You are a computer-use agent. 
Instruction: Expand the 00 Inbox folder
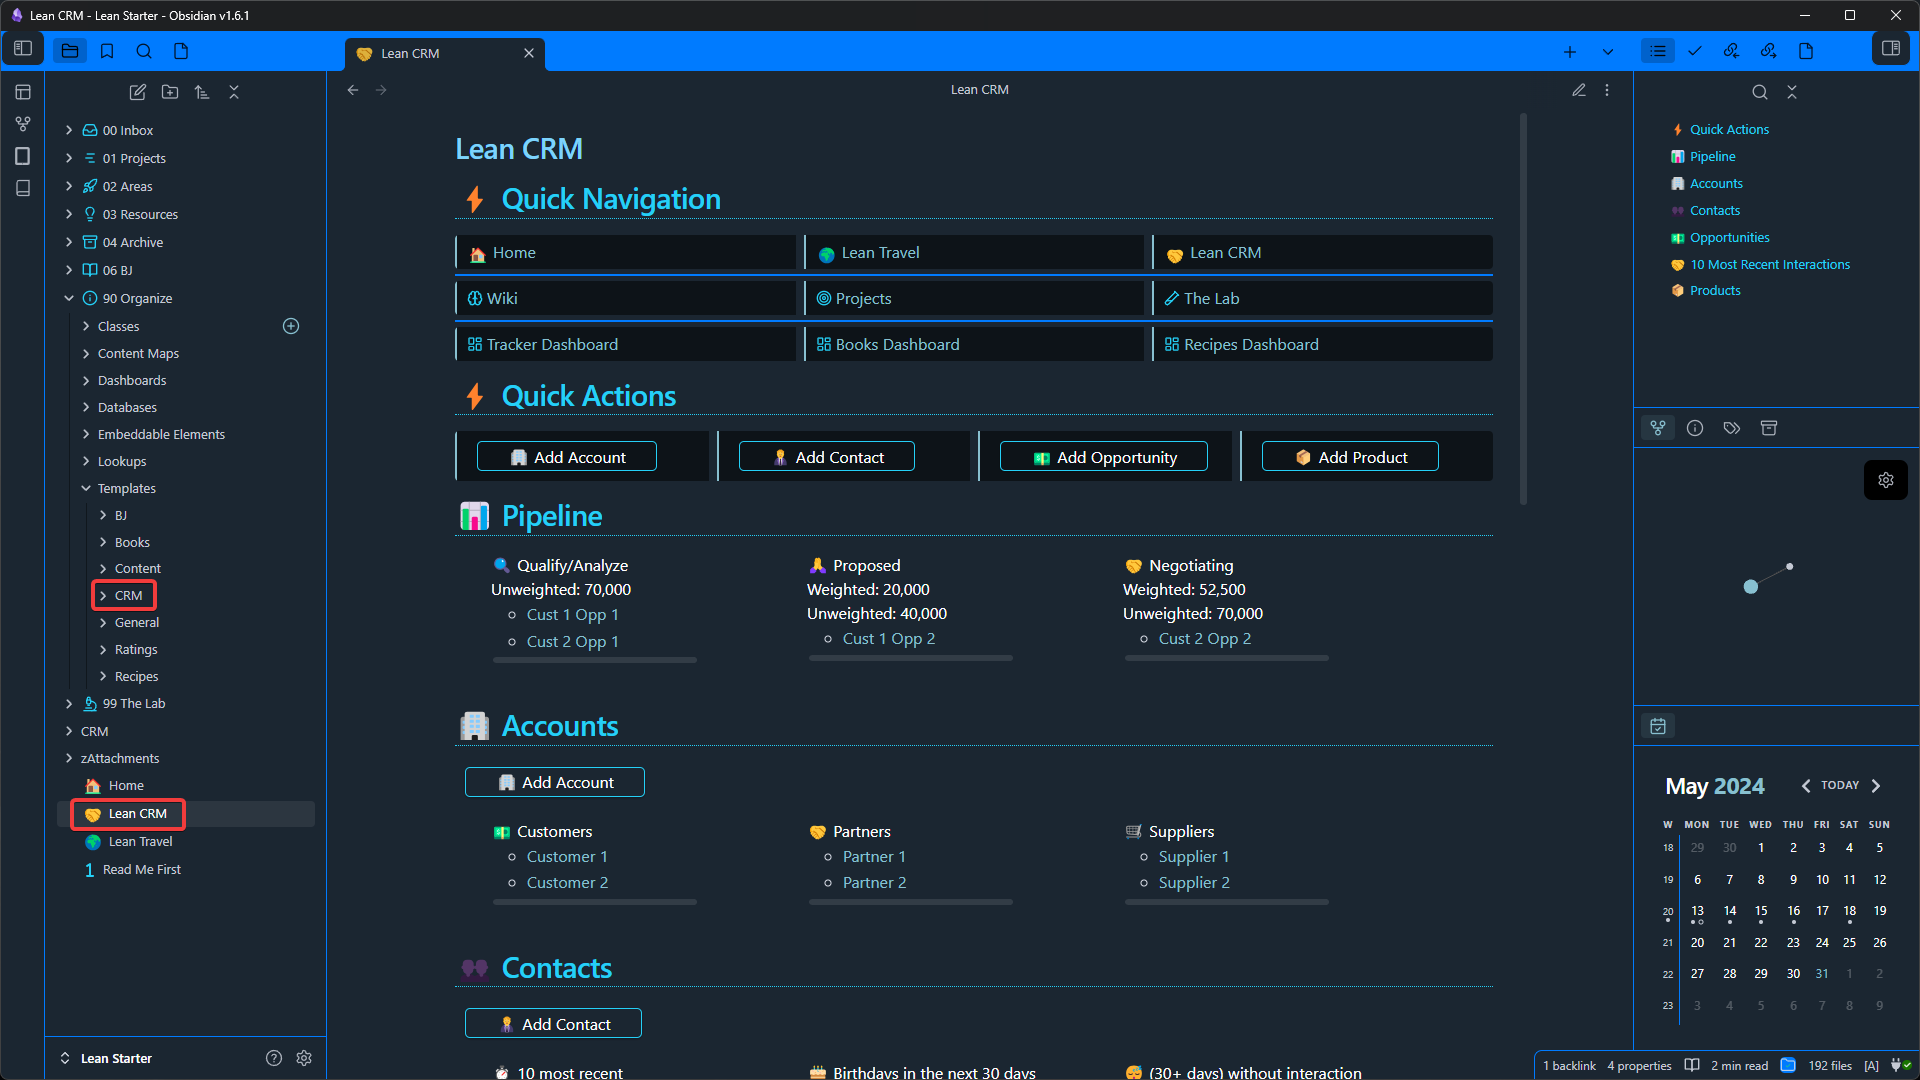tap(69, 130)
